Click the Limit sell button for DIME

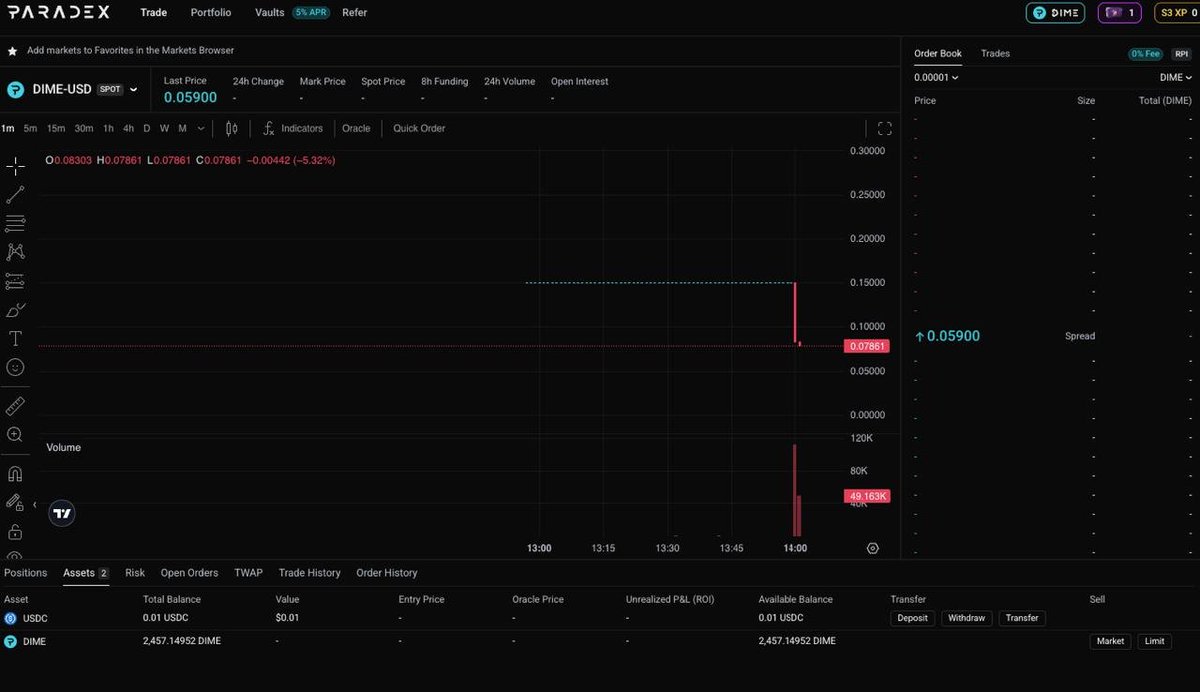[1154, 641]
